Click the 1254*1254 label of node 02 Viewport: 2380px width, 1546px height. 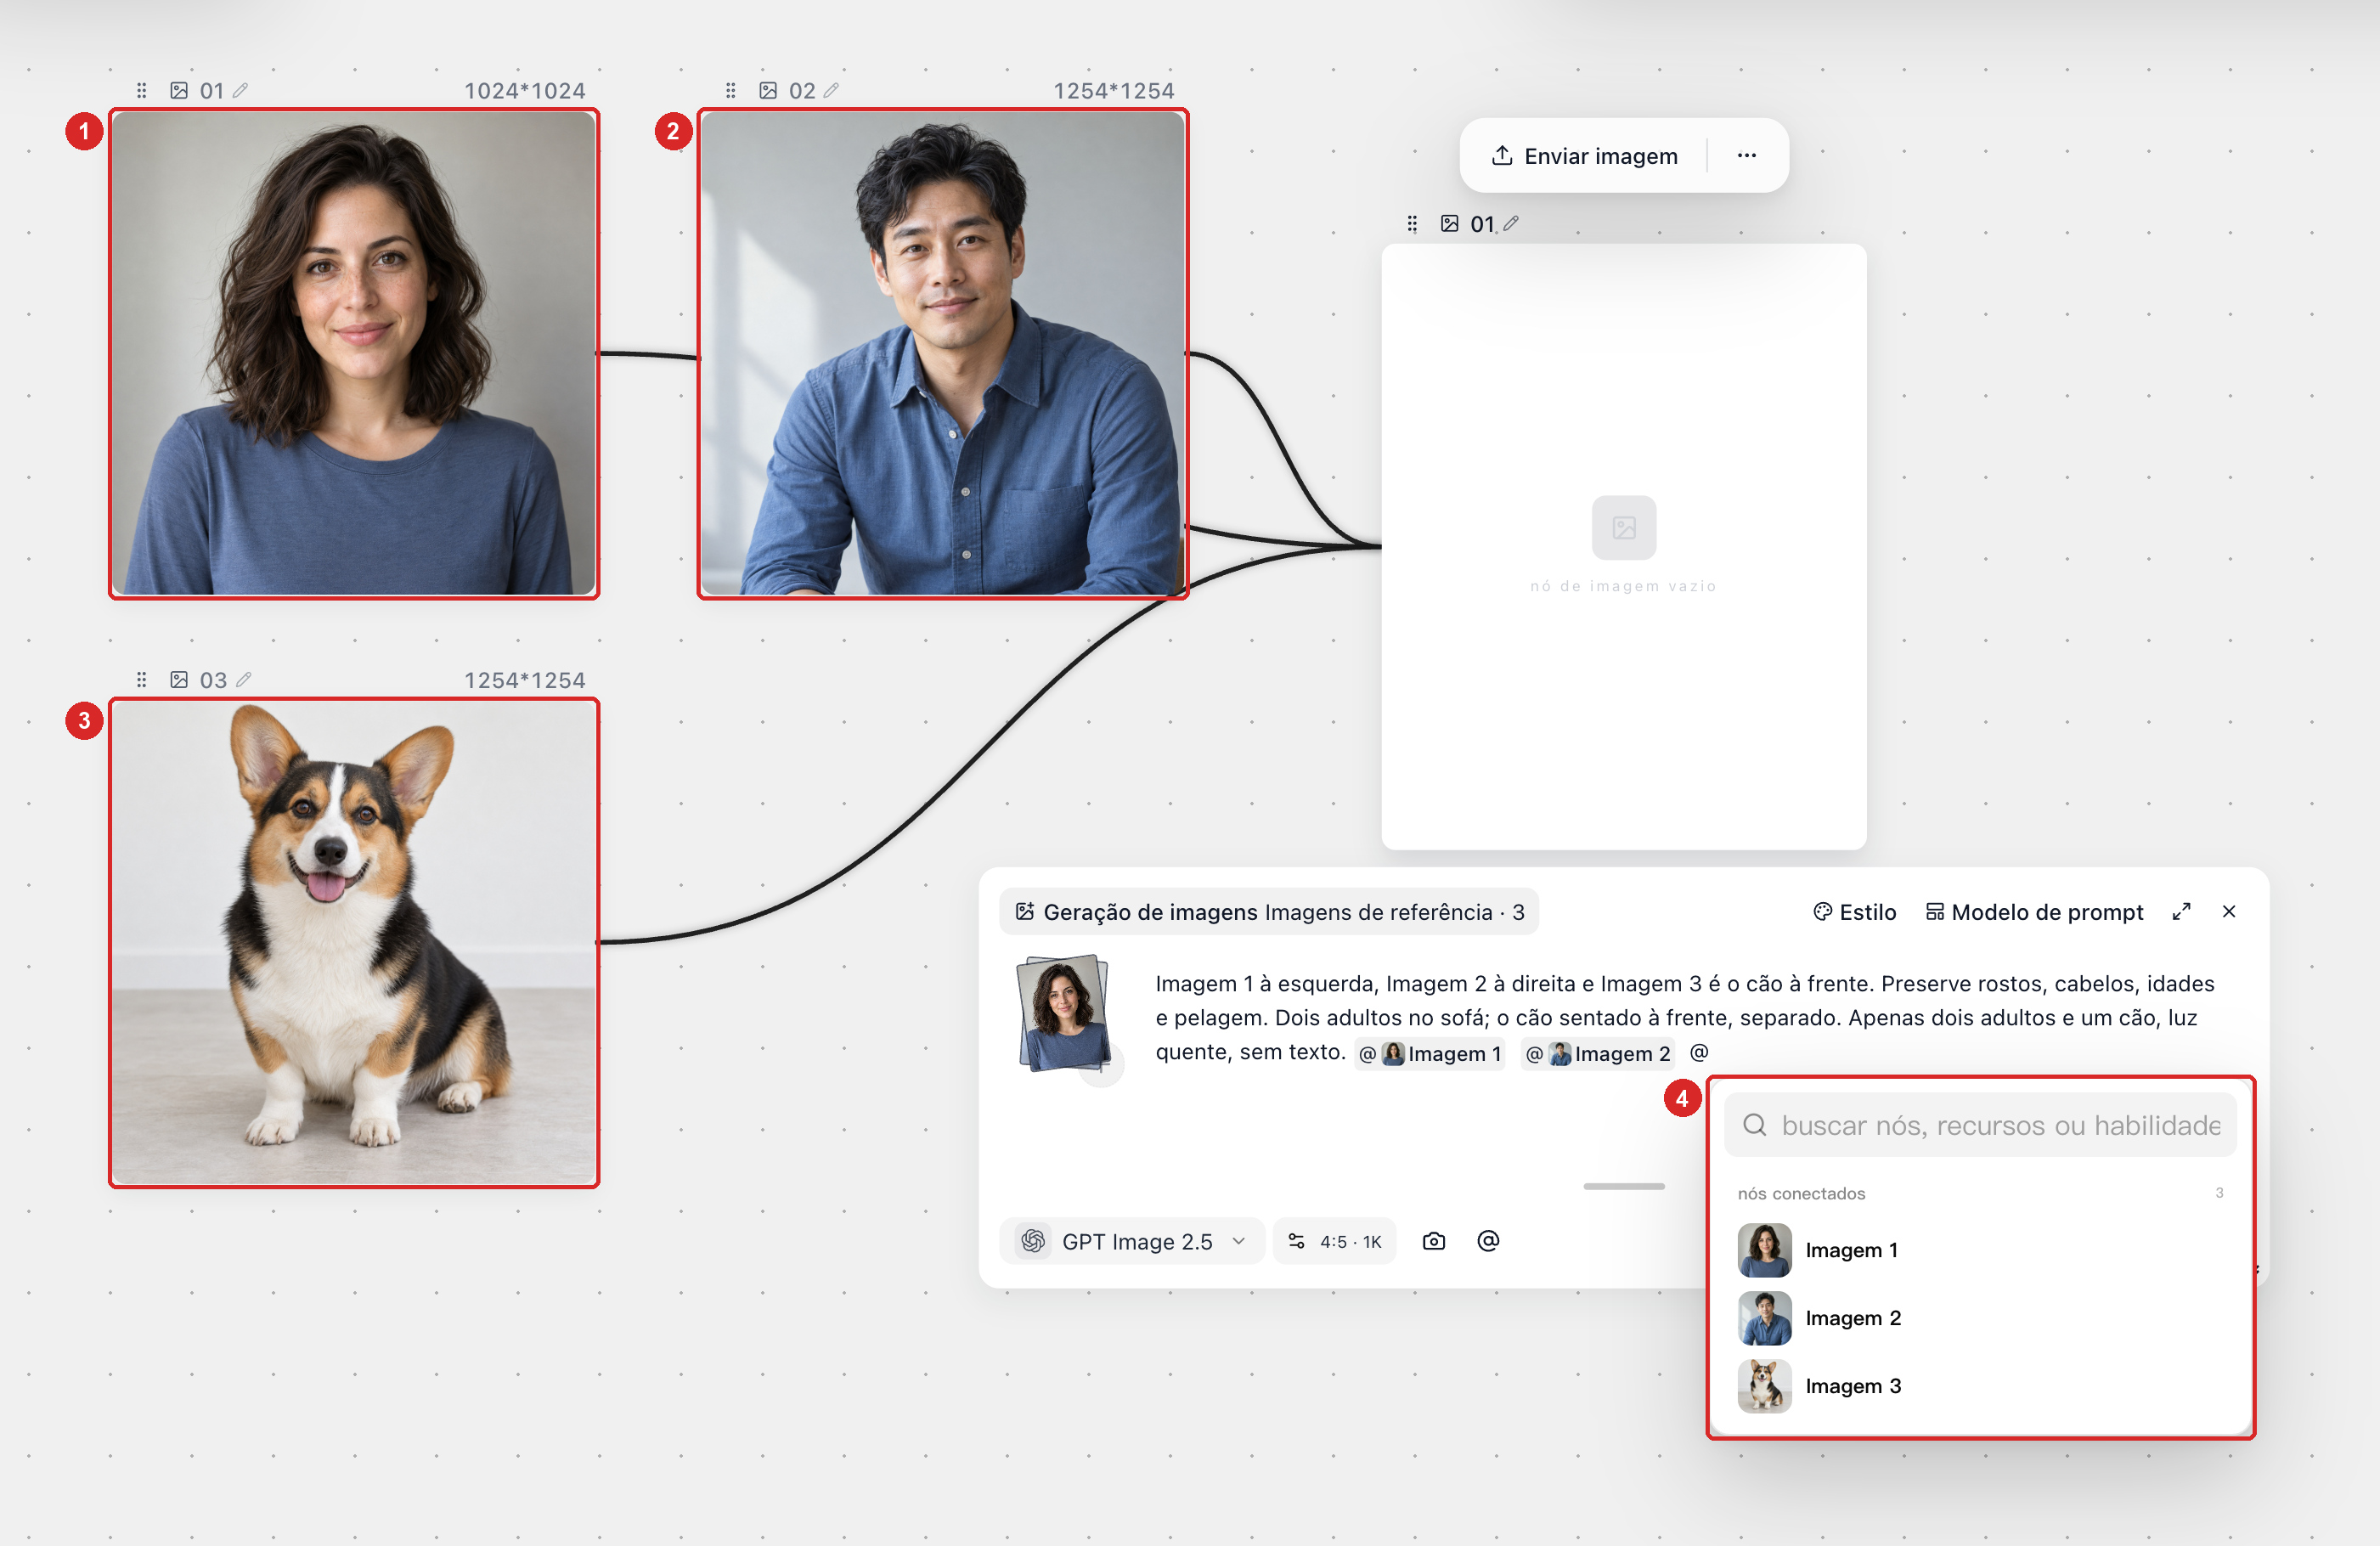pyautogui.click(x=1113, y=91)
